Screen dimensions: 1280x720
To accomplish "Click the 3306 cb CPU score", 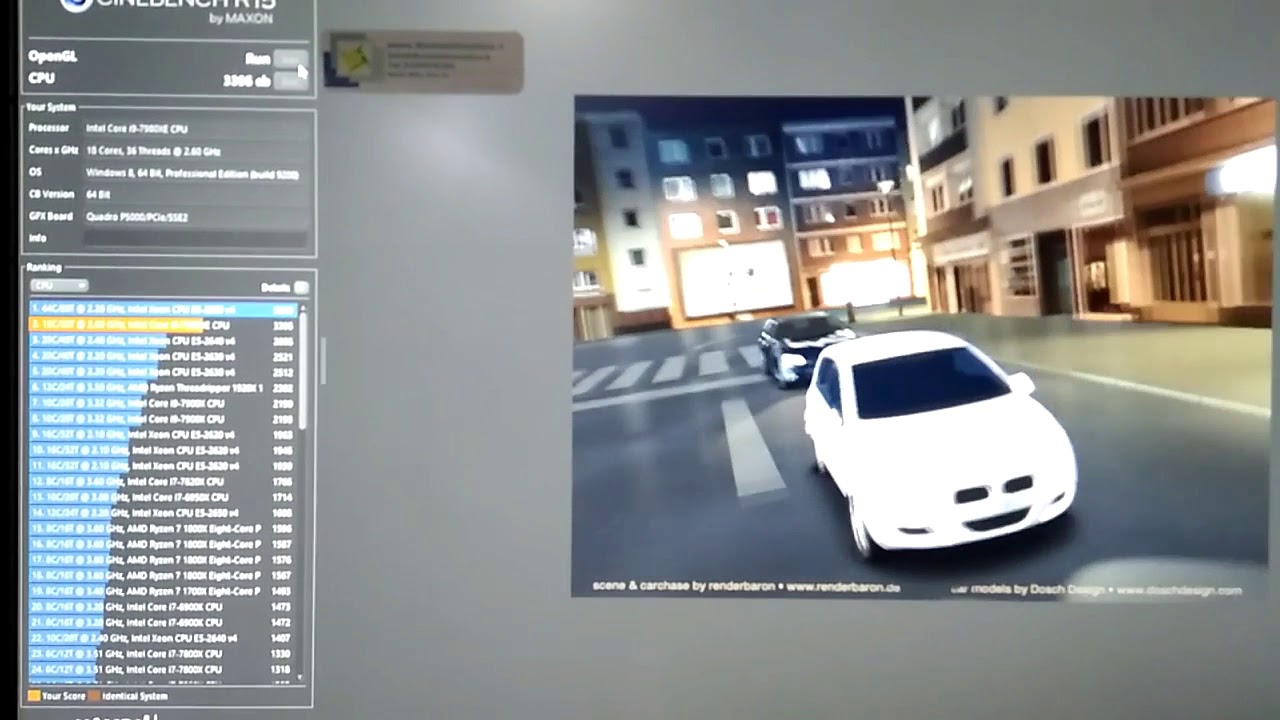I will [x=247, y=80].
